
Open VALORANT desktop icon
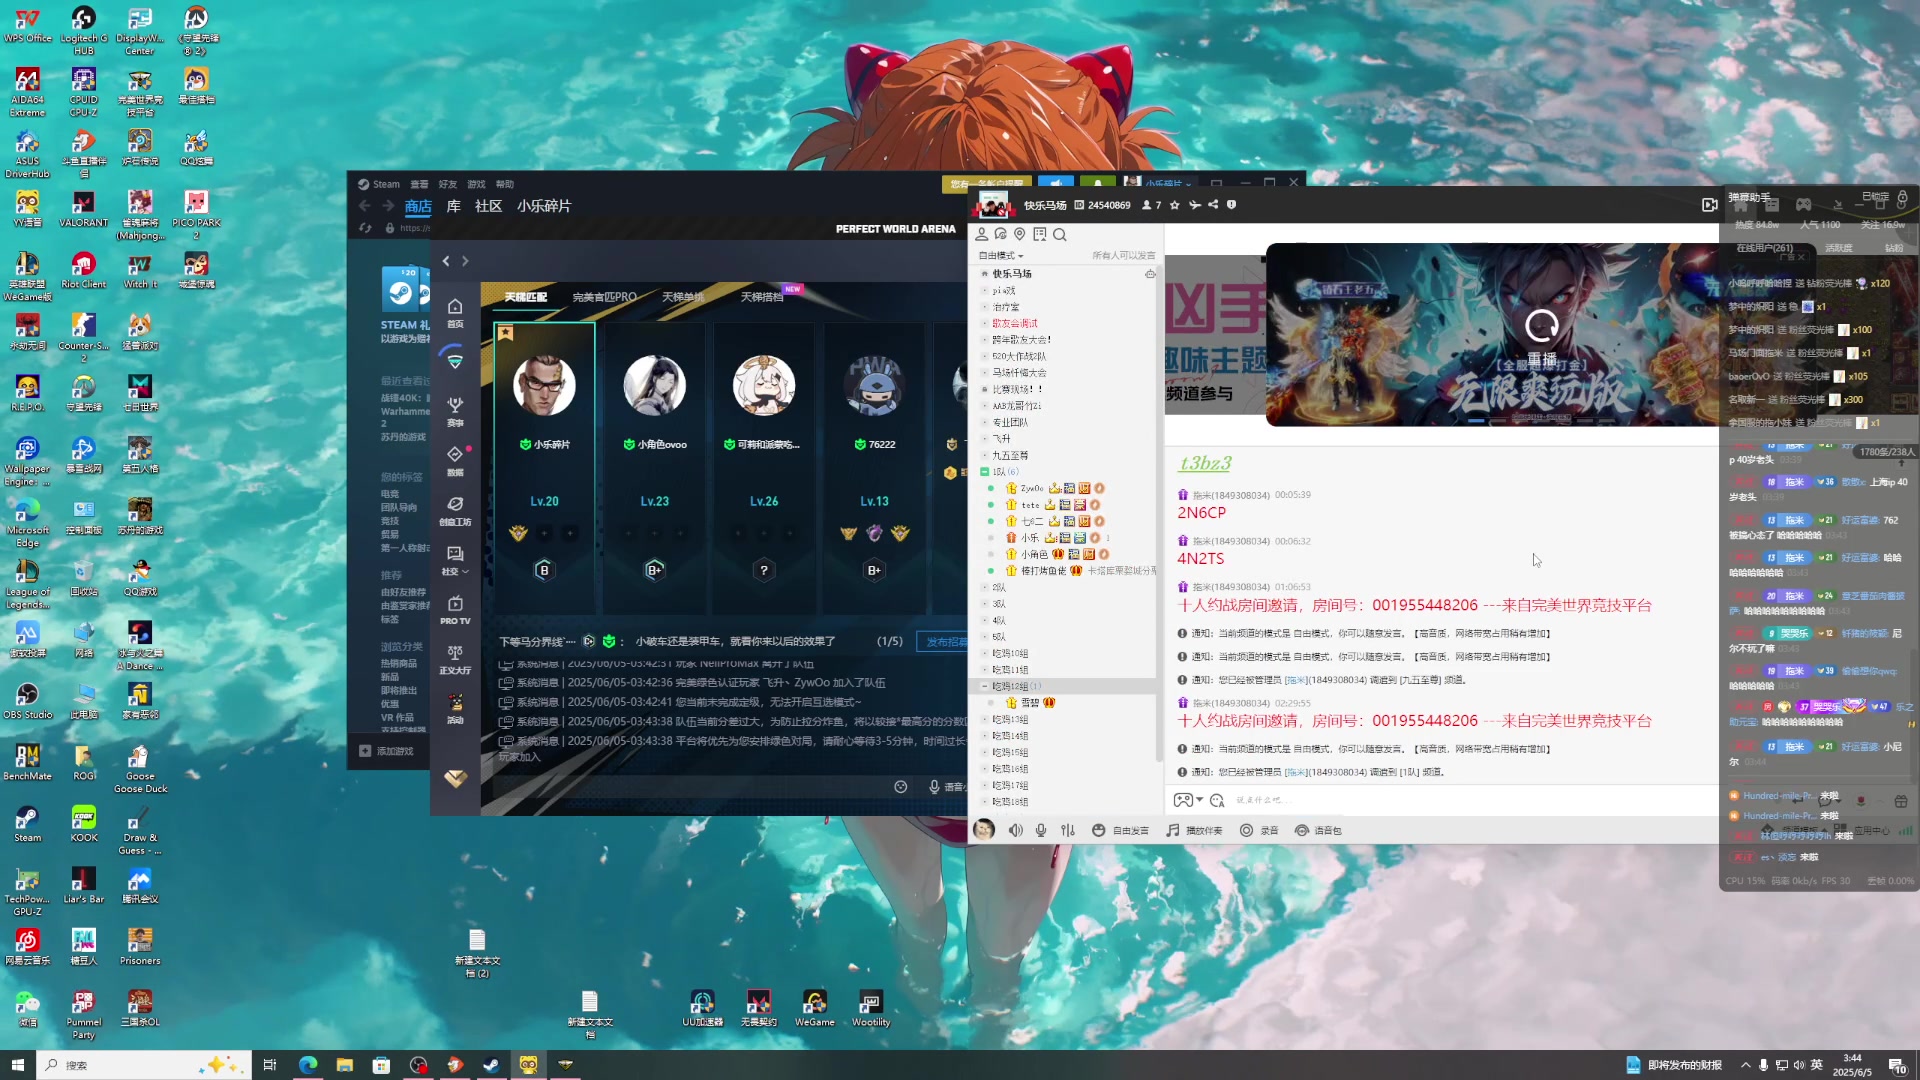pyautogui.click(x=84, y=209)
